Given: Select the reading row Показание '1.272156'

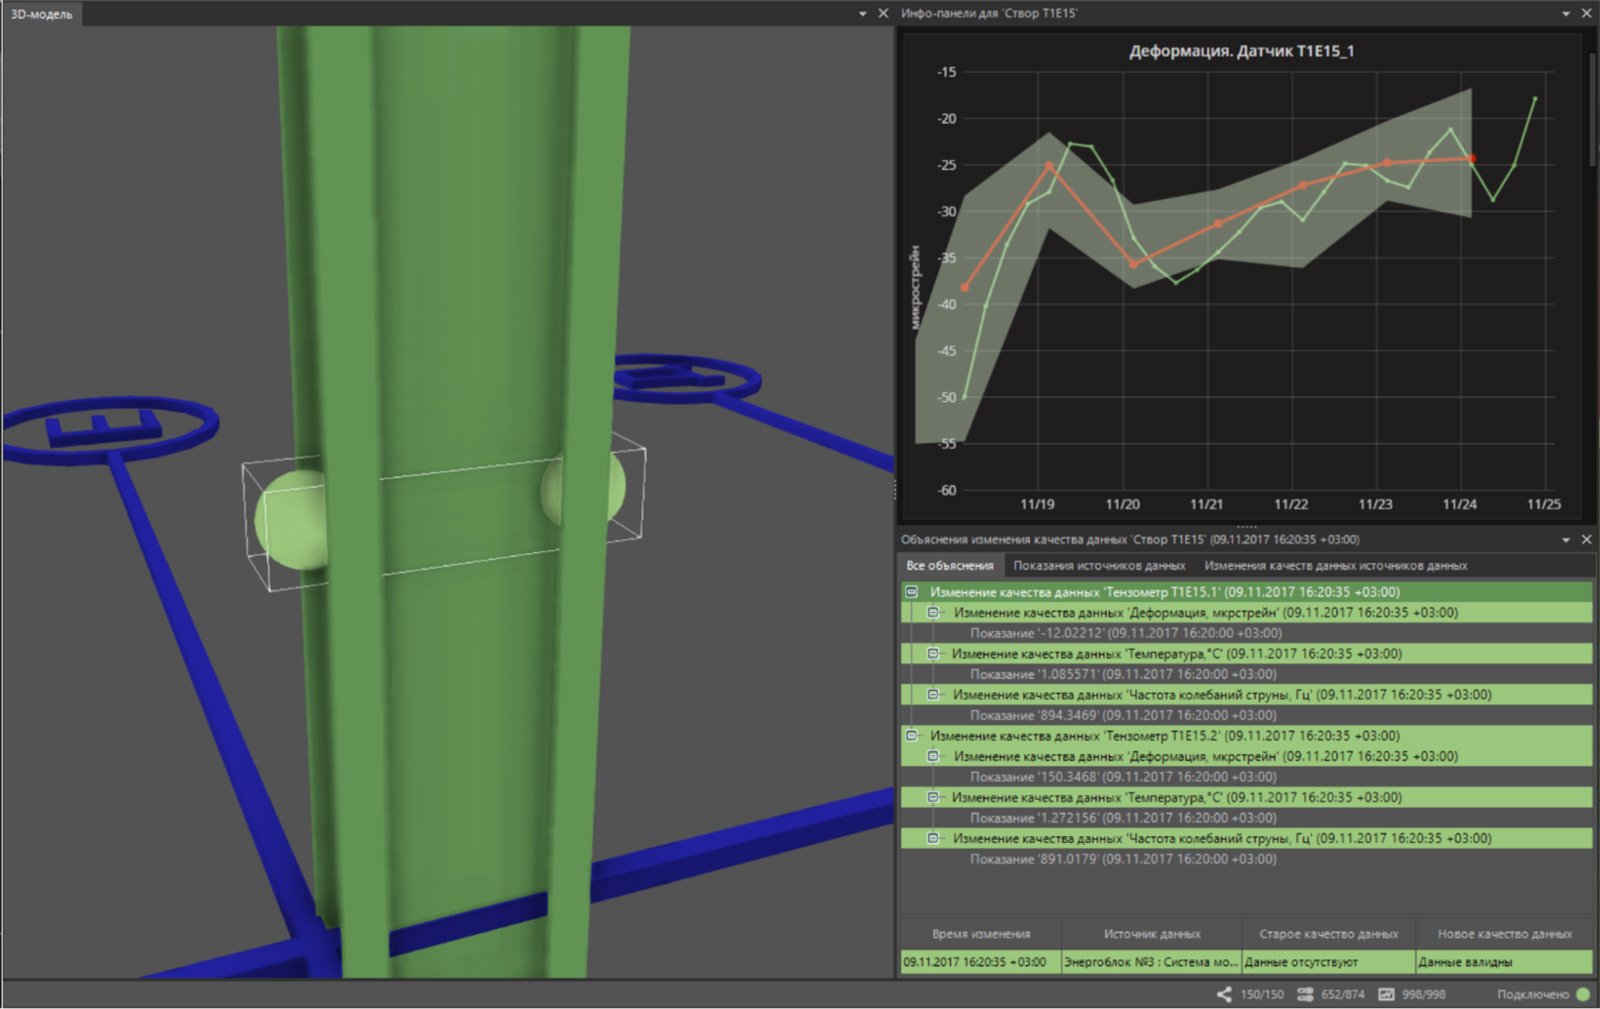Looking at the screenshot, I should pos(1123,818).
